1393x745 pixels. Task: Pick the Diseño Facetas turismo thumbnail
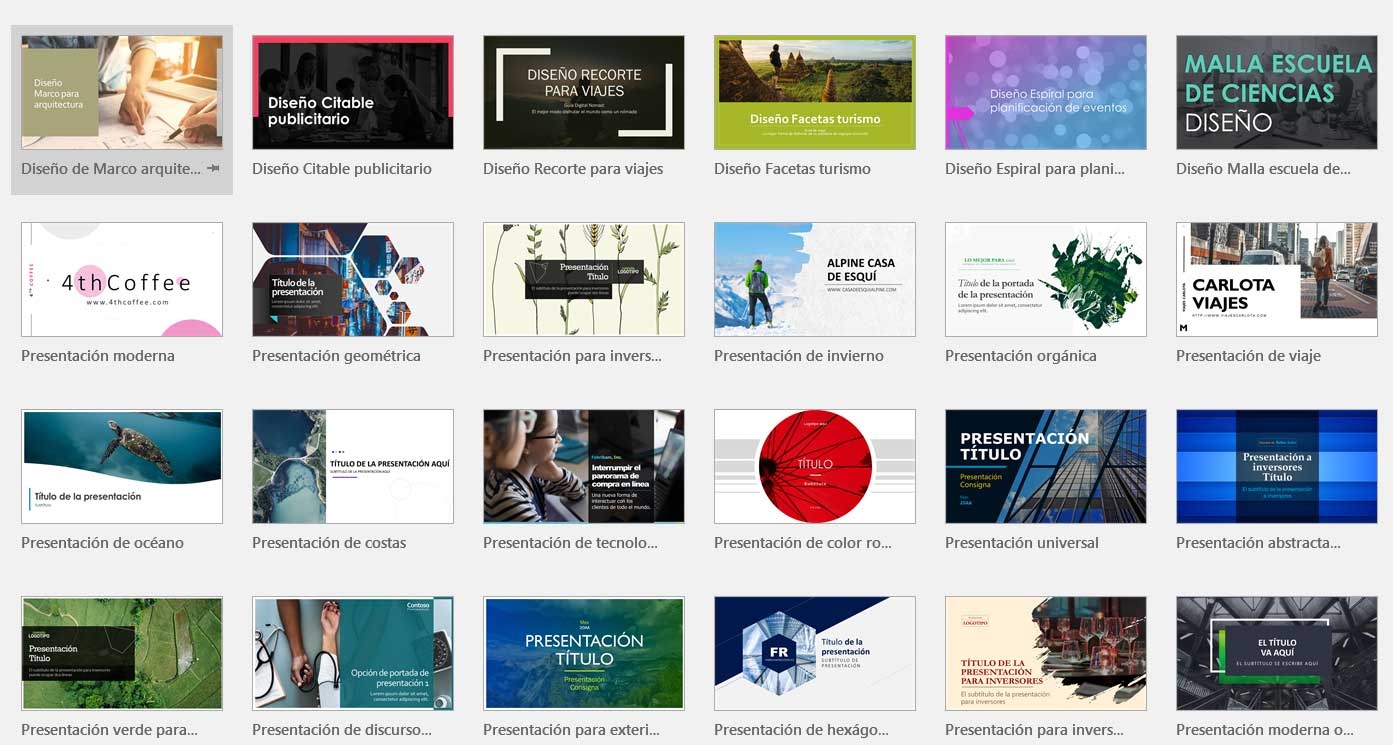[815, 92]
